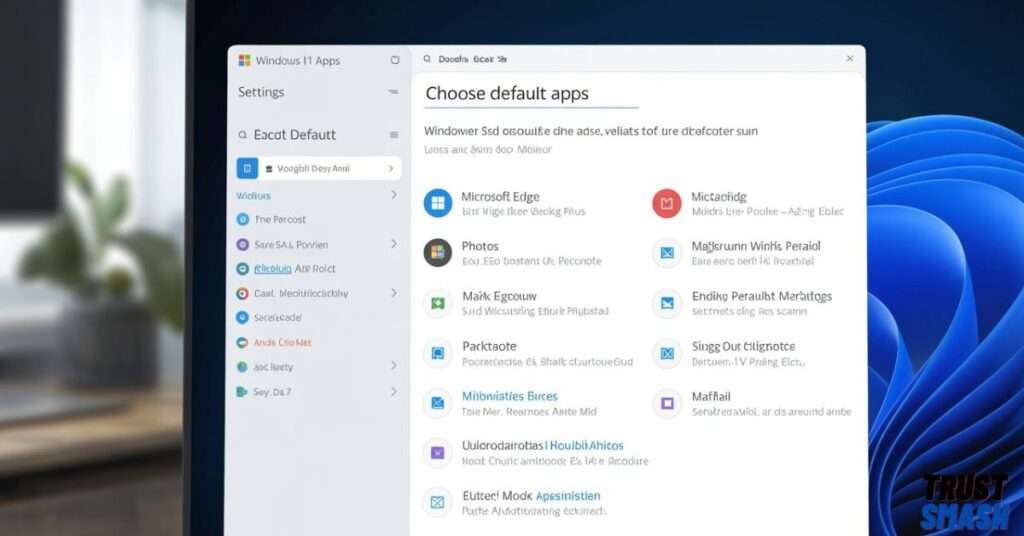Click the Choose default apps heading
The width and height of the screenshot is (1024, 536).
tap(507, 93)
